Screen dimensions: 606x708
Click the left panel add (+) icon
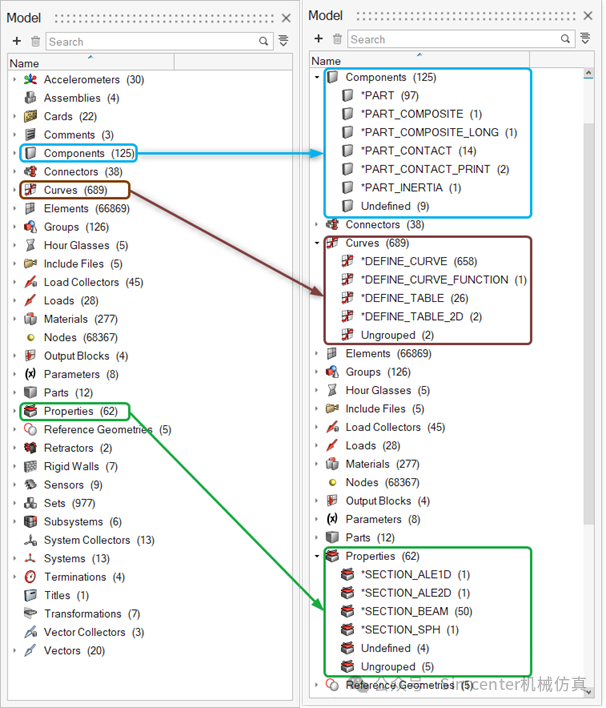(x=17, y=42)
